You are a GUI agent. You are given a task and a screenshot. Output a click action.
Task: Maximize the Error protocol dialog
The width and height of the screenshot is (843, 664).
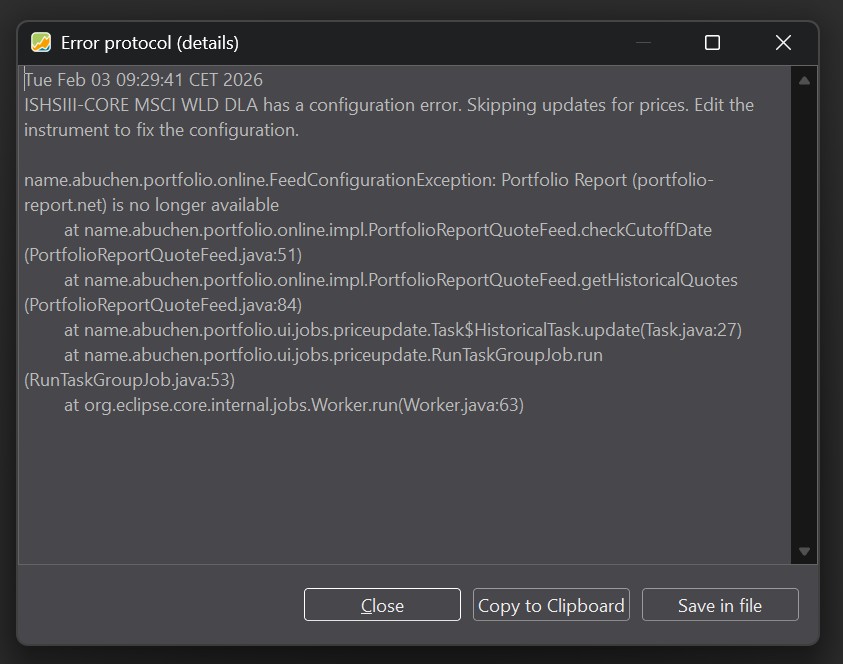tap(712, 42)
